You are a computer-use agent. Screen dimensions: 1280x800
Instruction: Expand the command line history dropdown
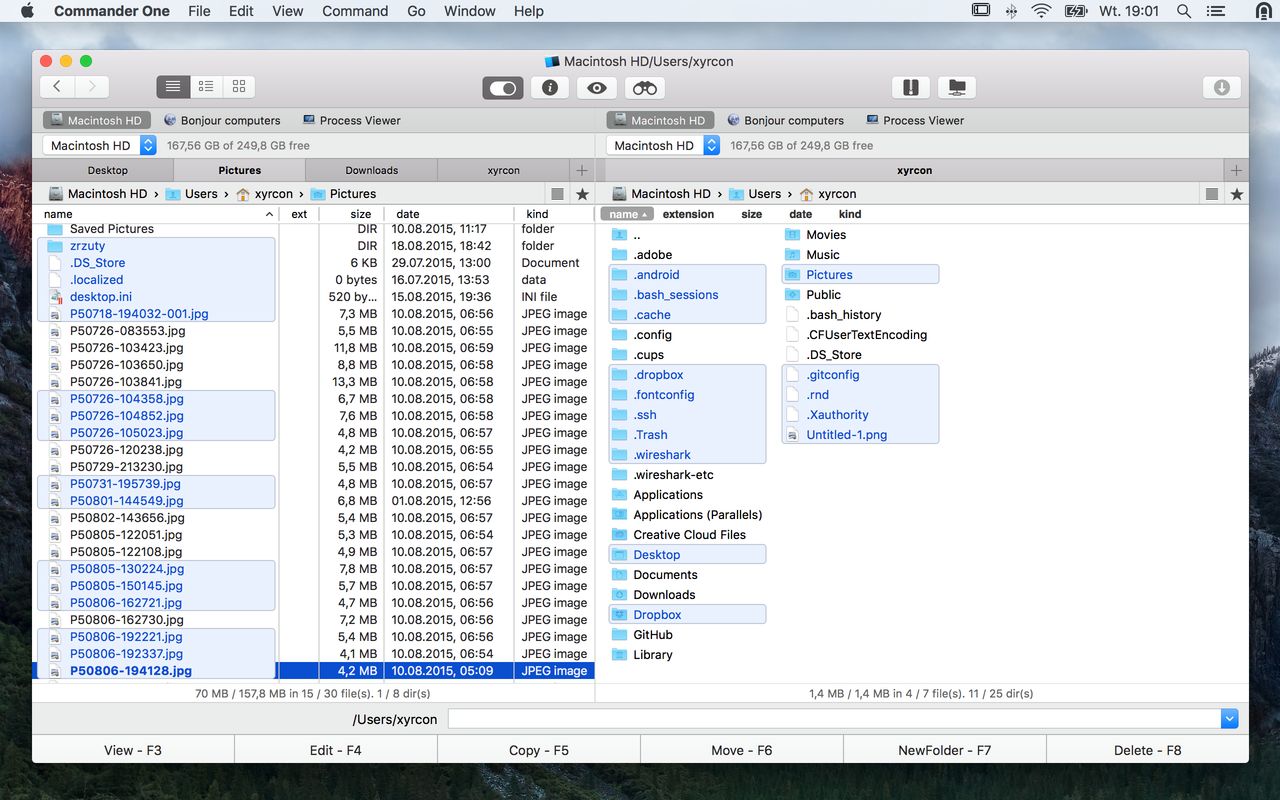[1229, 719]
